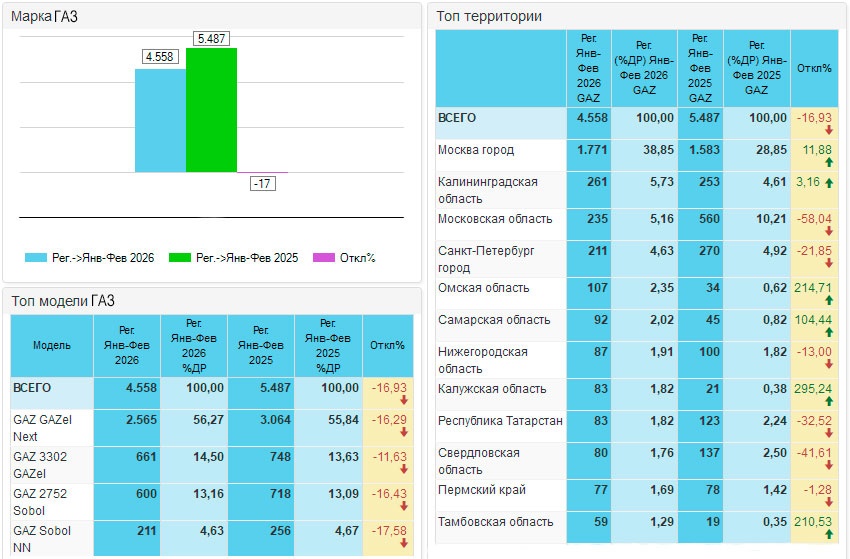Viewport: 850px width, 559px height.
Task: Click the green up arrow in Омская область row
Action: (x=829, y=300)
